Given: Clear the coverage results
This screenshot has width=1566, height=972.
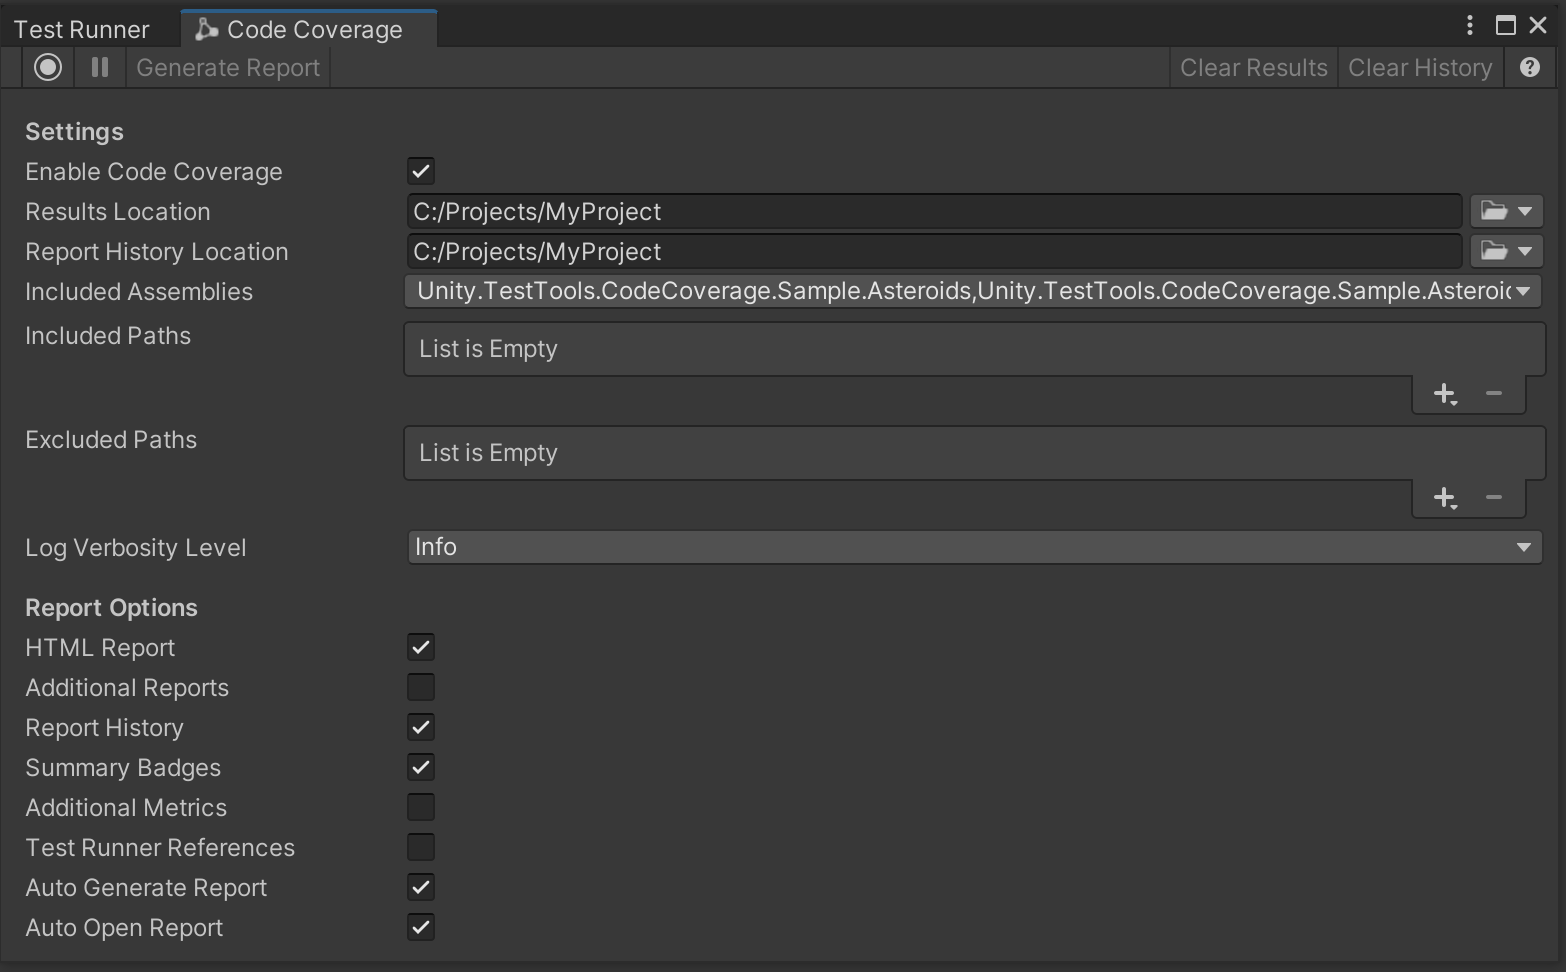Looking at the screenshot, I should coord(1253,67).
